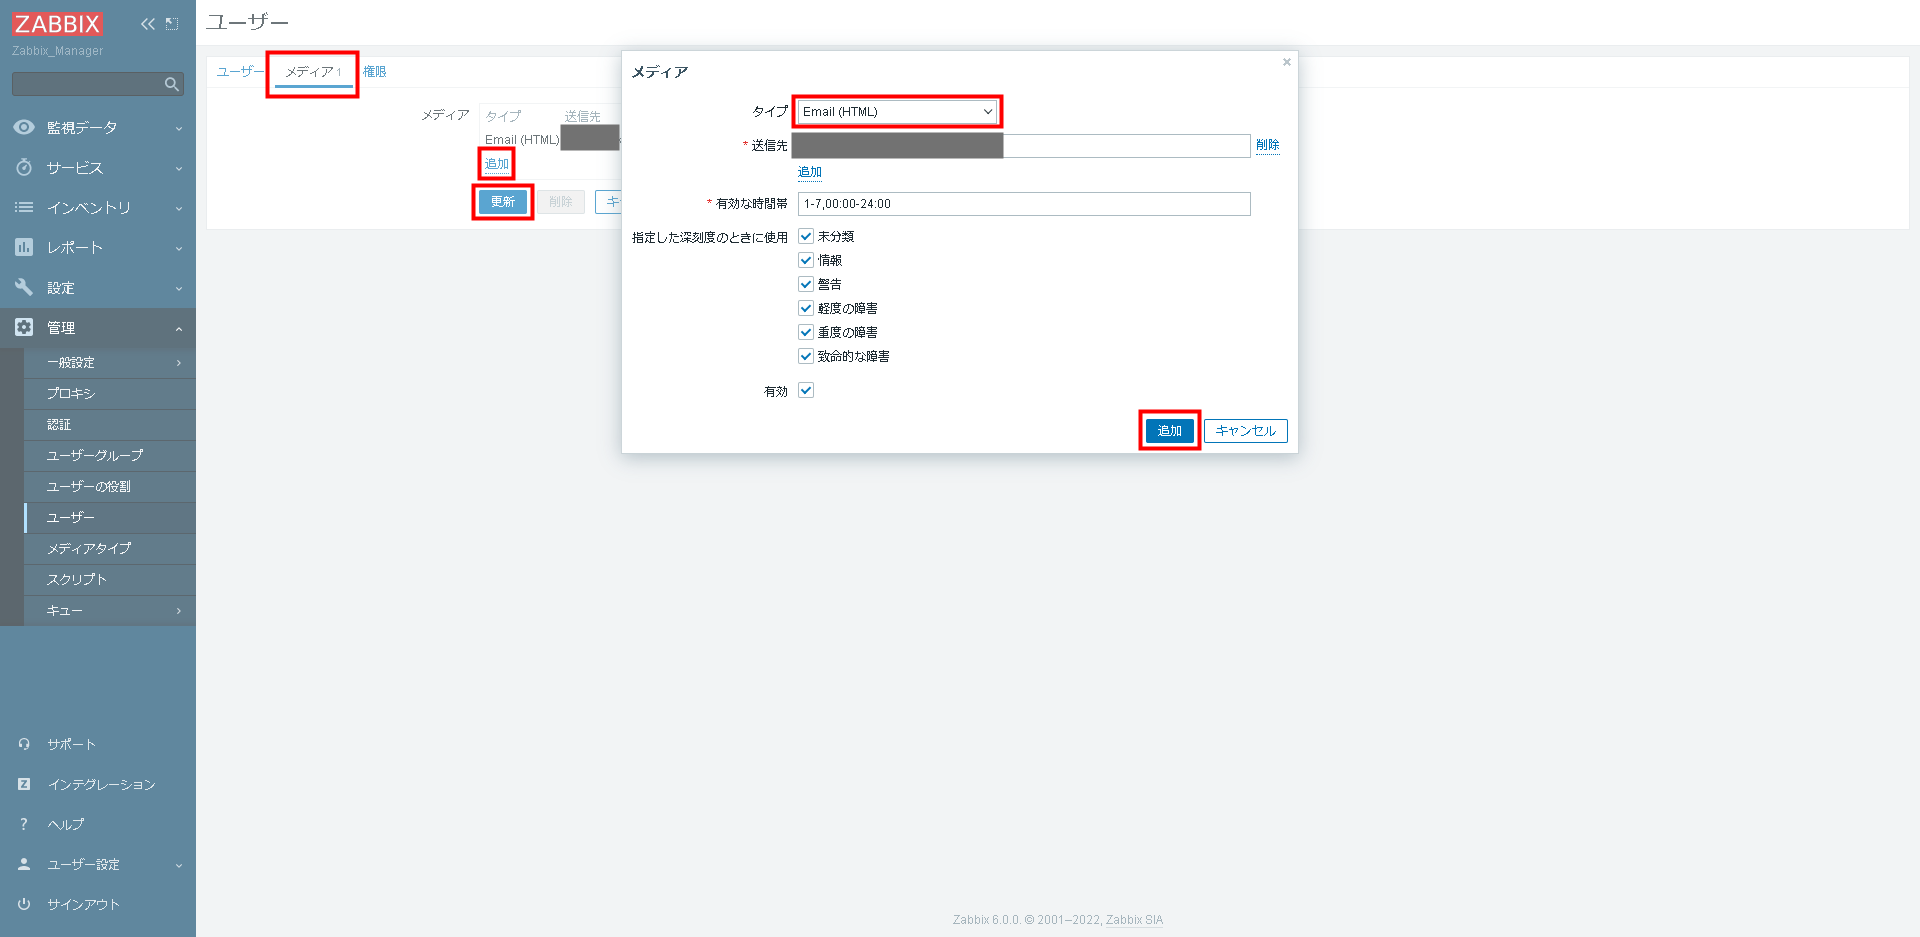Screen dimensions: 1920x937
Task: Click the 追加 link under media list
Action: (497, 163)
